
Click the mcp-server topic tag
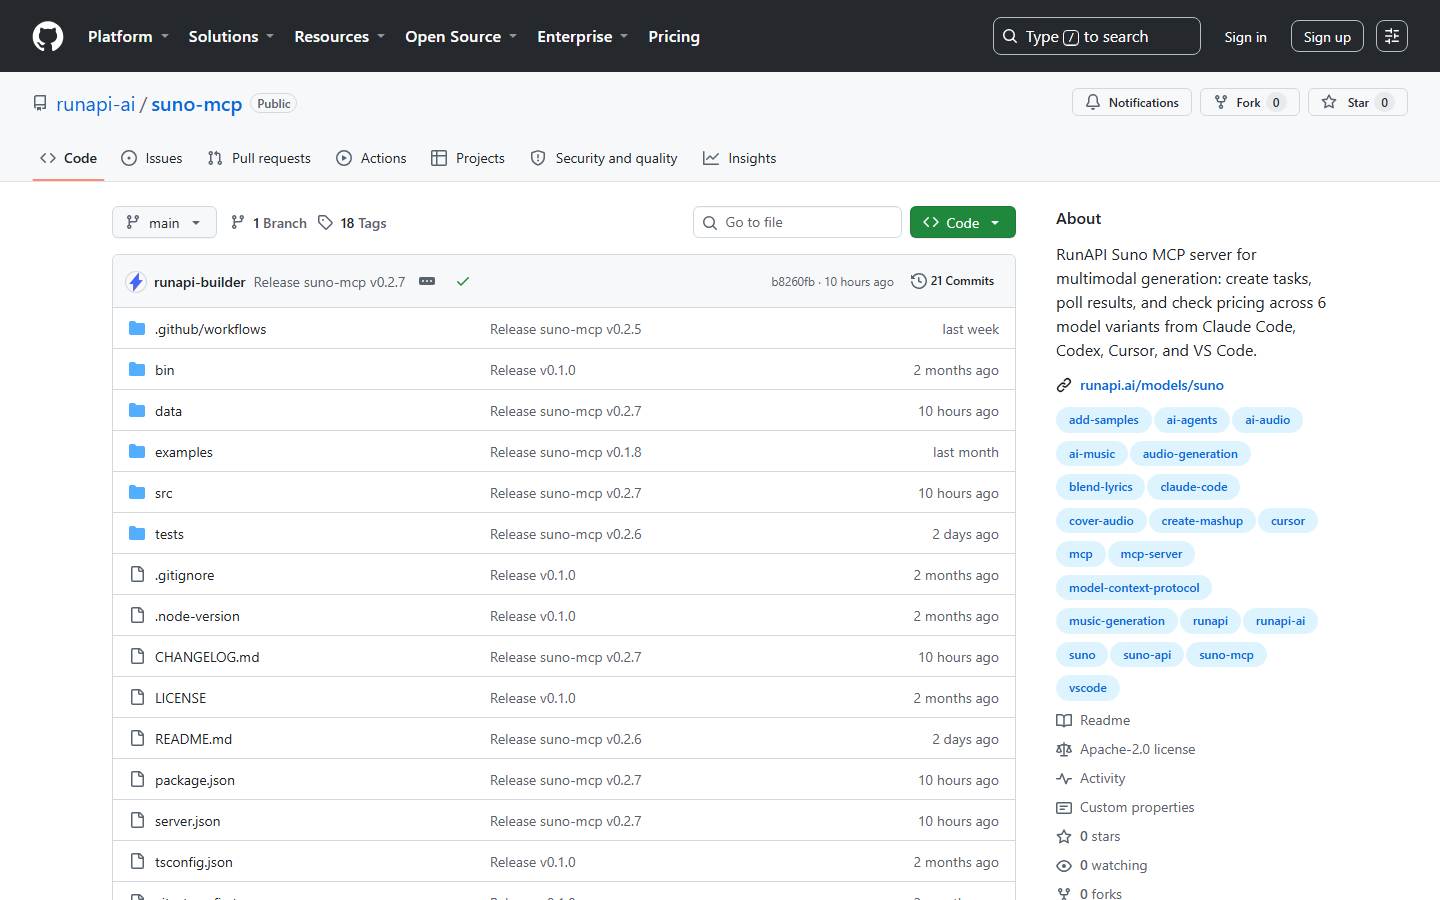(1151, 554)
